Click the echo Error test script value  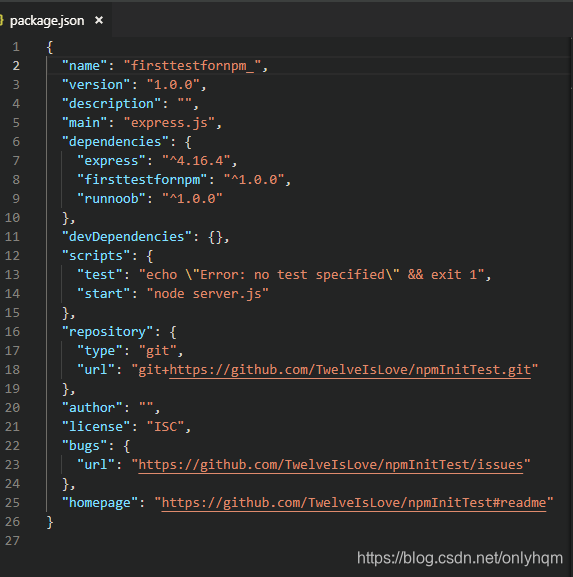pyautogui.click(x=312, y=275)
